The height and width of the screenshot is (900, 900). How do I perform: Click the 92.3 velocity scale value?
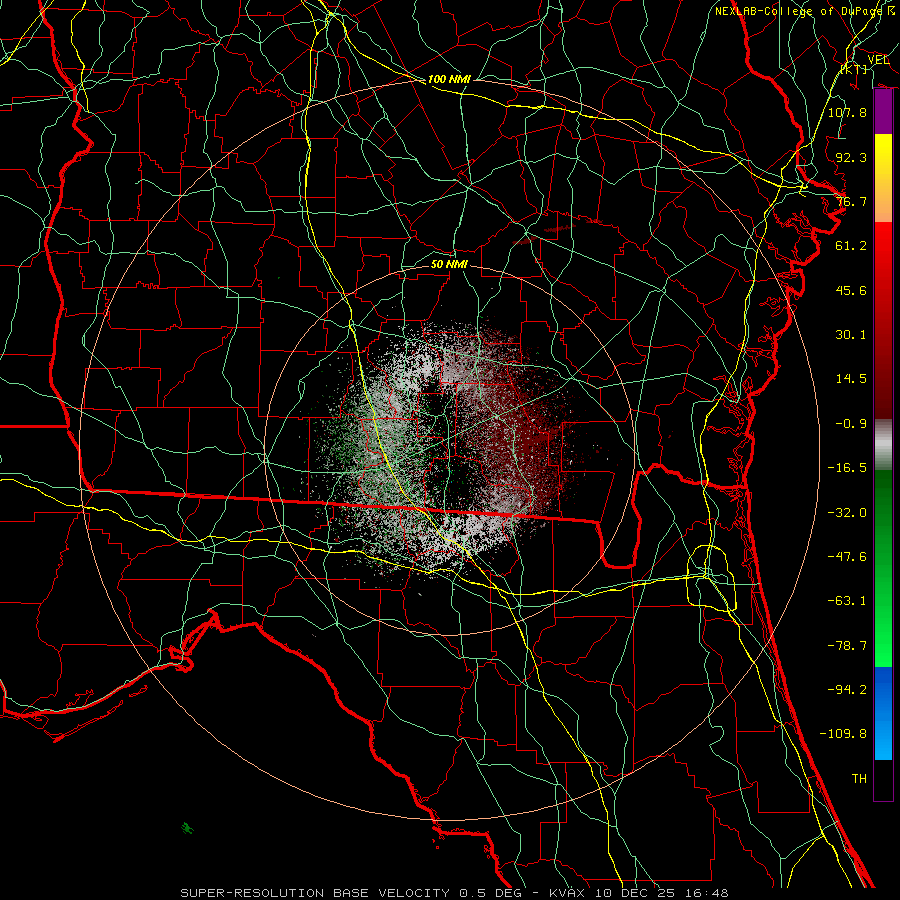[851, 157]
